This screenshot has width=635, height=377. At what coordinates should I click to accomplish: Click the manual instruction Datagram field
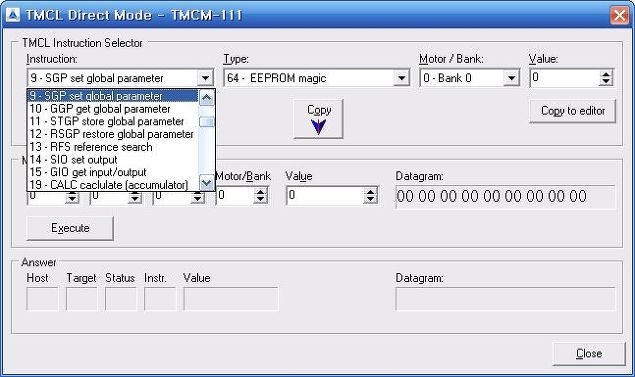point(505,197)
